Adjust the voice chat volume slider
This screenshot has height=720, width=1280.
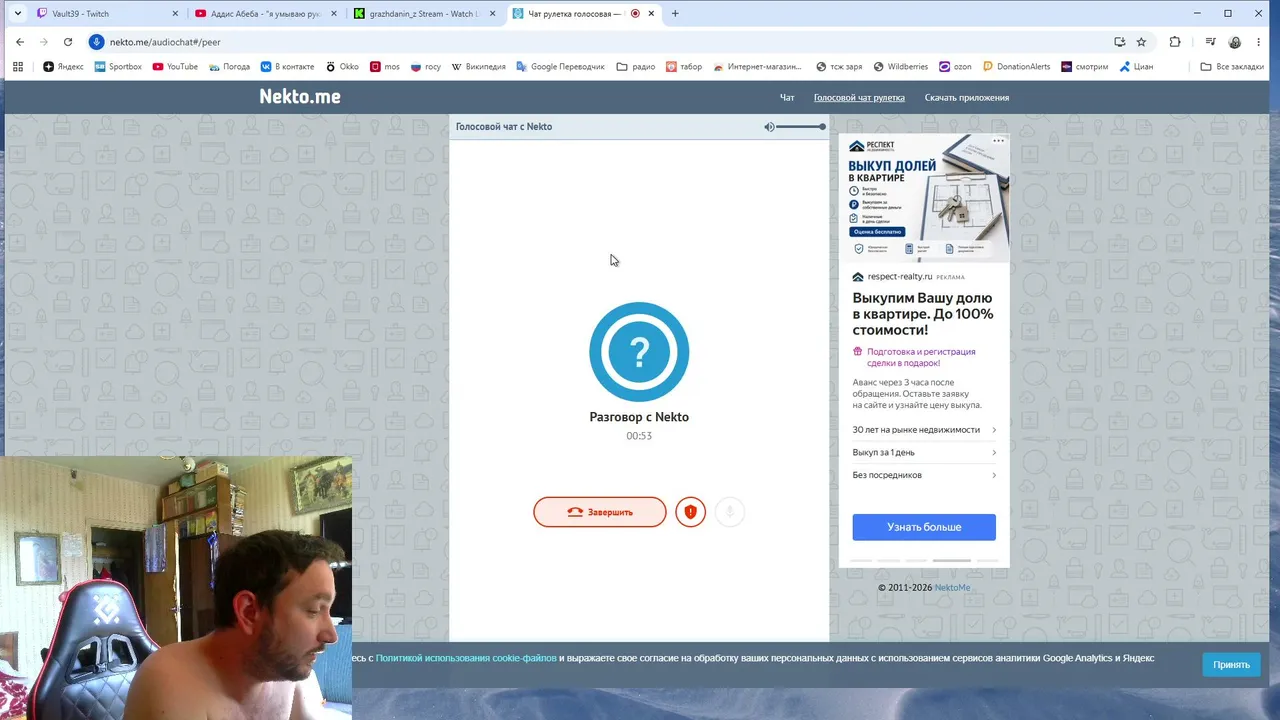(x=800, y=127)
